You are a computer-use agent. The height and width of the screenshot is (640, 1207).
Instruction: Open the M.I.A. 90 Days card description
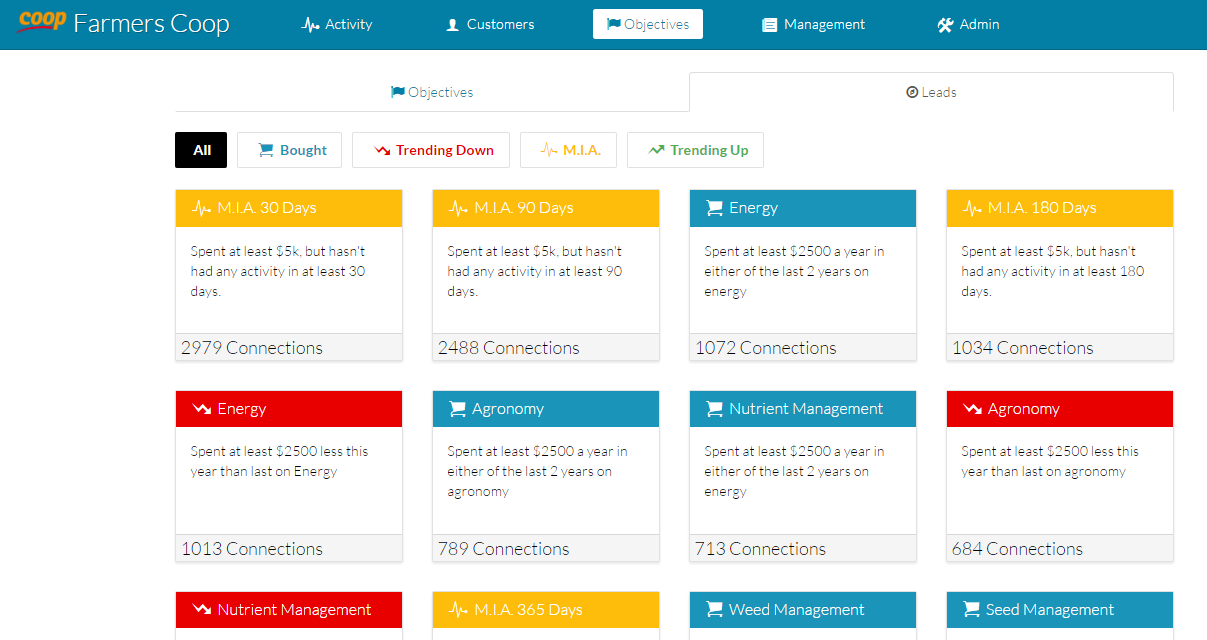tap(545, 271)
